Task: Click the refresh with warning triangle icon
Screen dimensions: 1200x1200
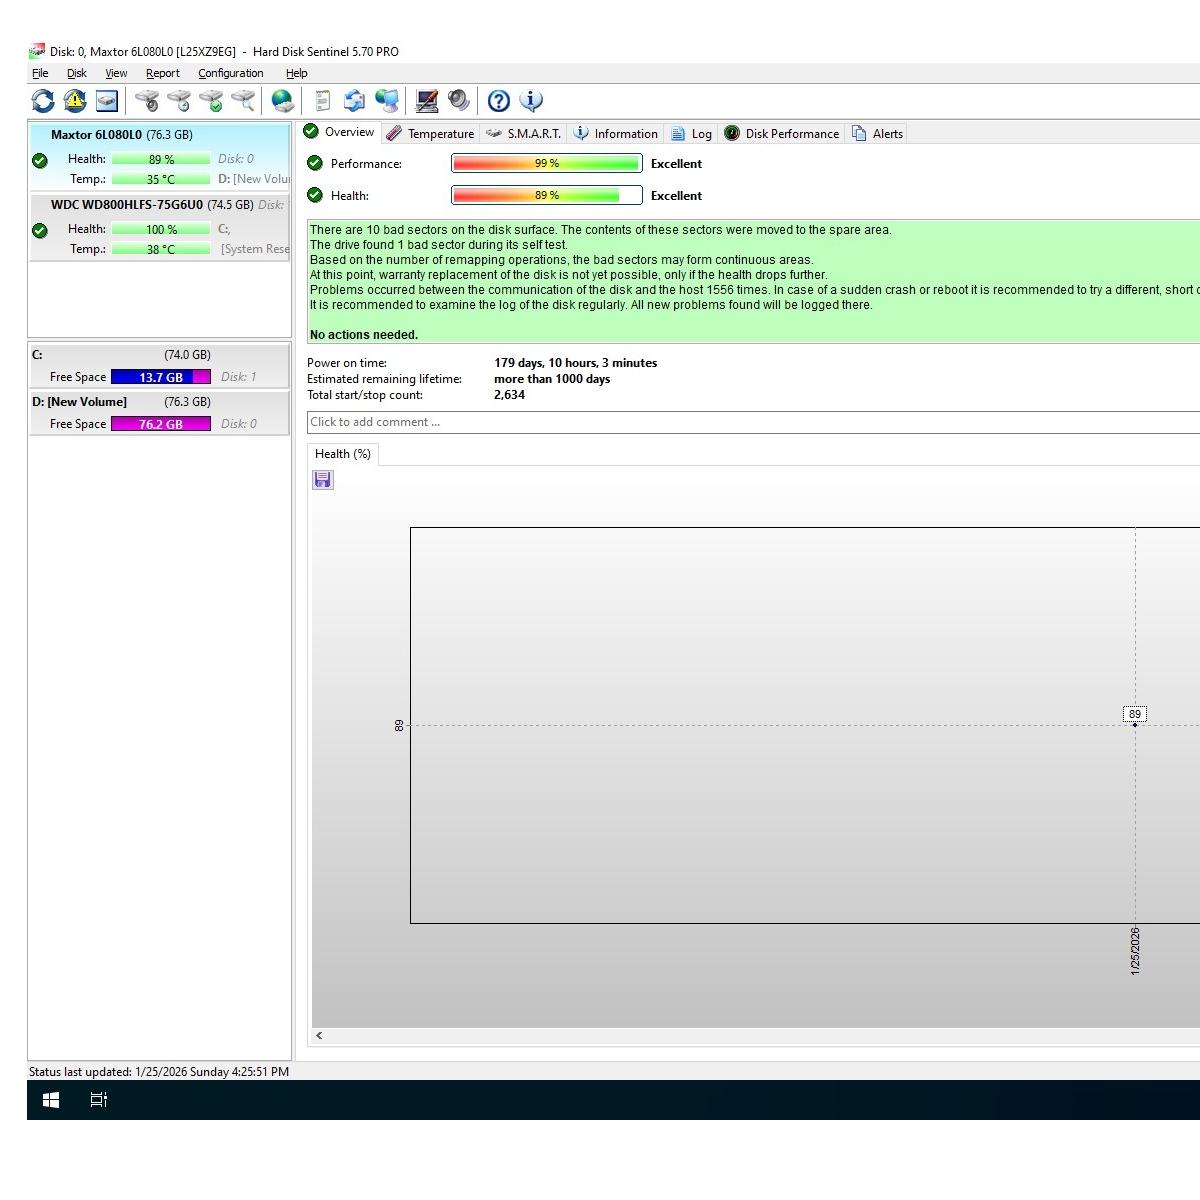Action: 75,101
